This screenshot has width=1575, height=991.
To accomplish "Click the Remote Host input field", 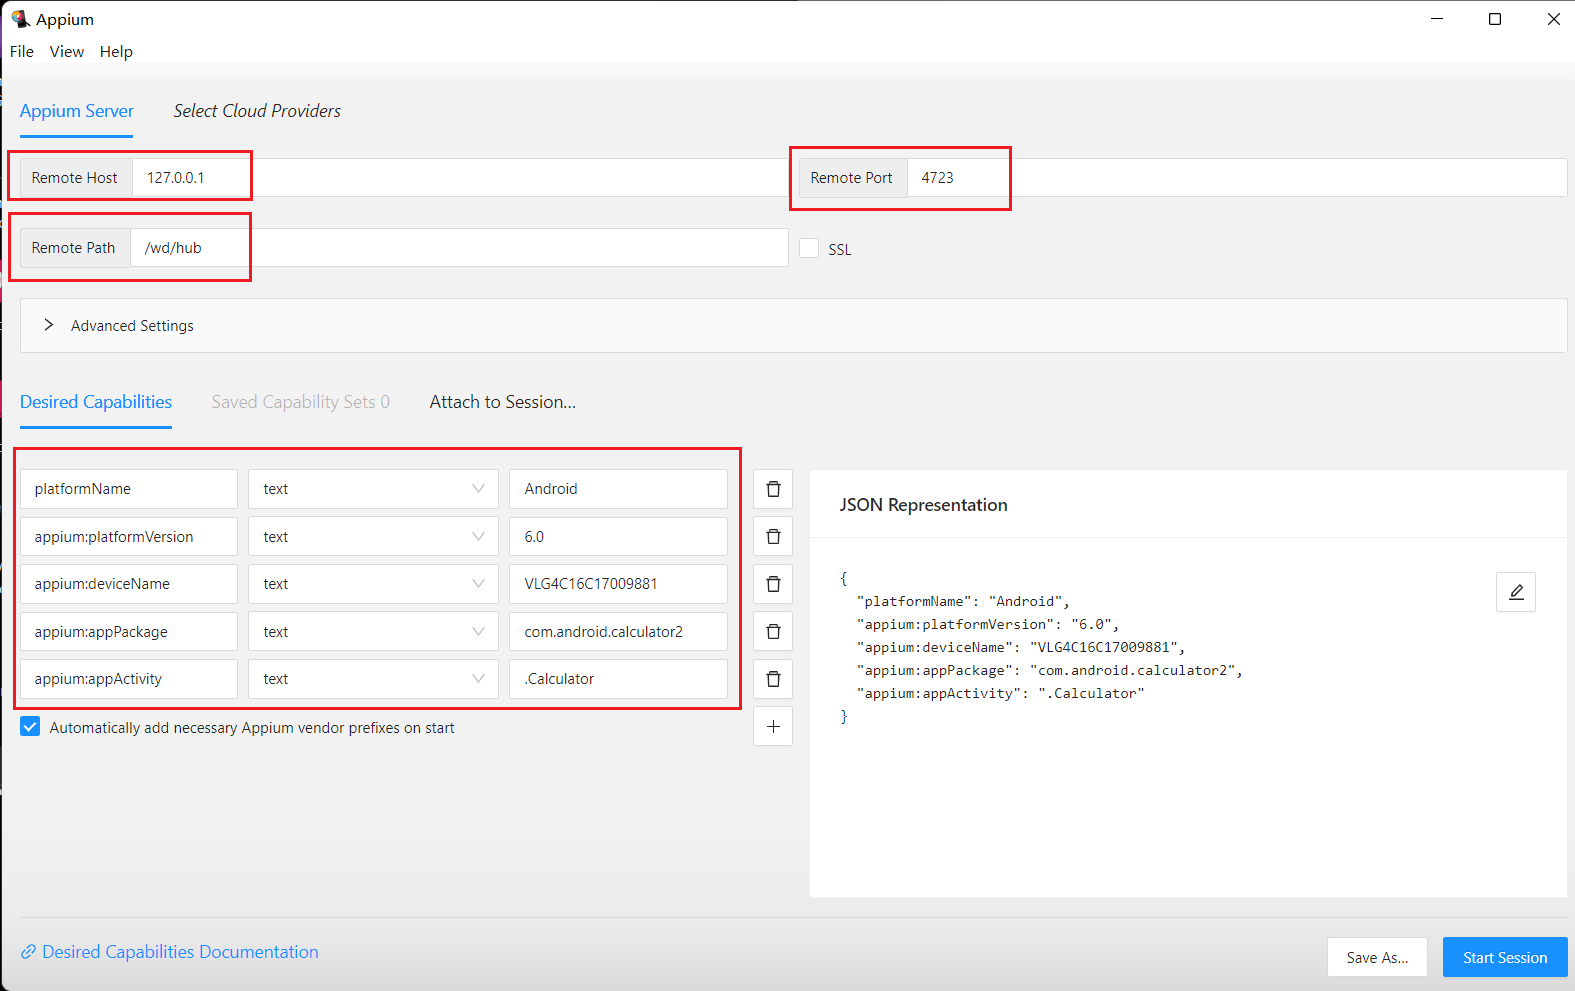I will tap(460, 178).
